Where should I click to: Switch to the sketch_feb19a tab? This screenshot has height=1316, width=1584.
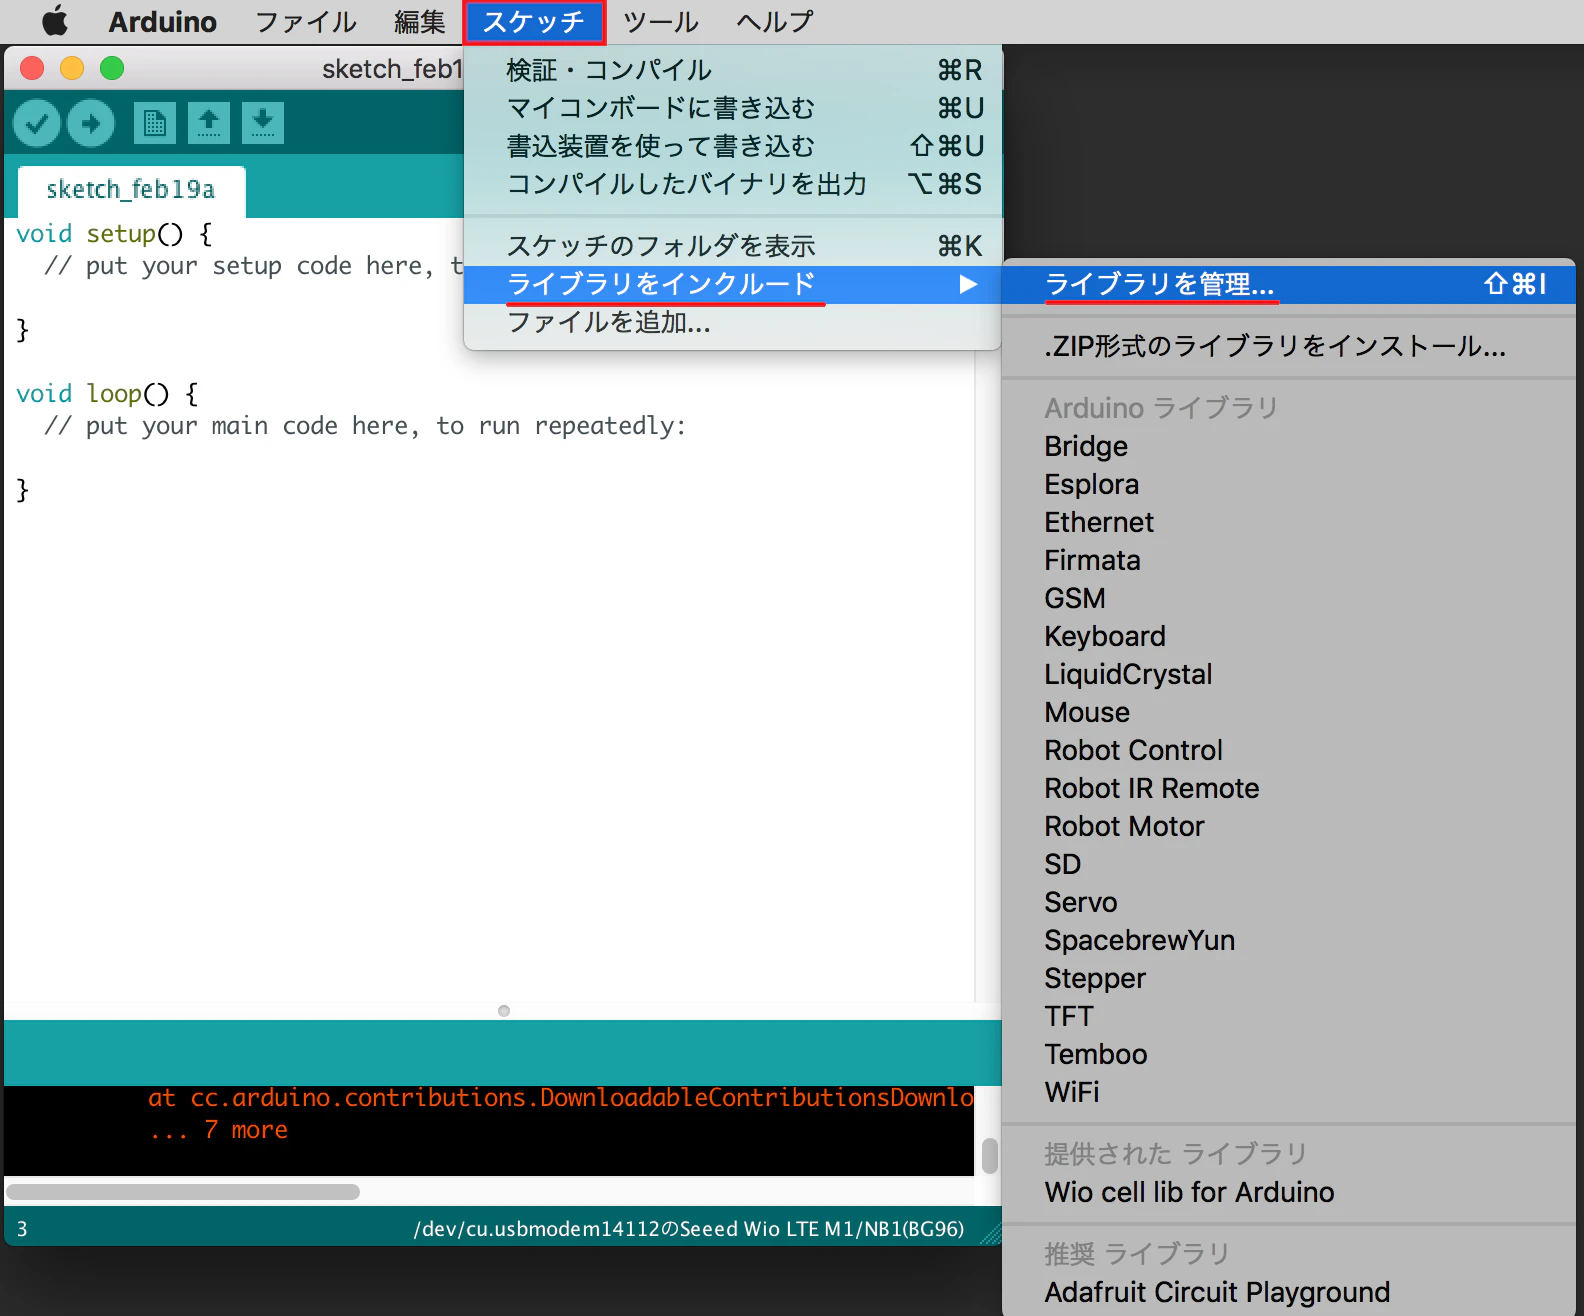click(x=131, y=190)
